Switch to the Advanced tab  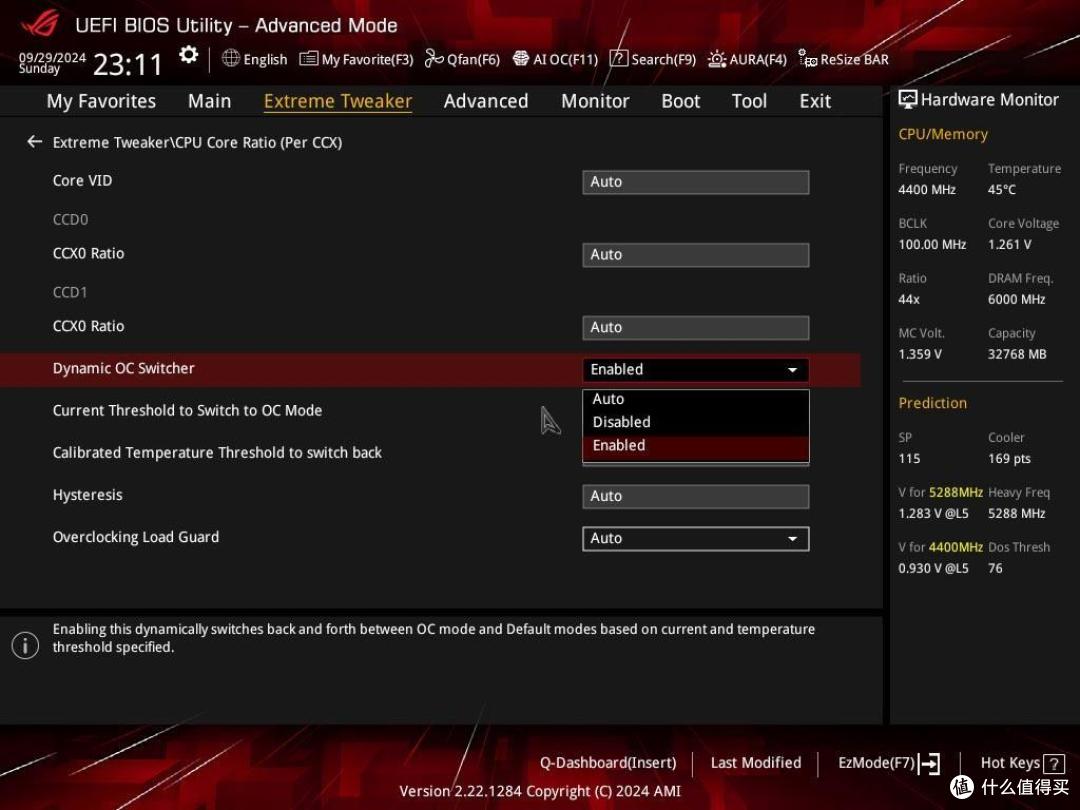click(485, 100)
